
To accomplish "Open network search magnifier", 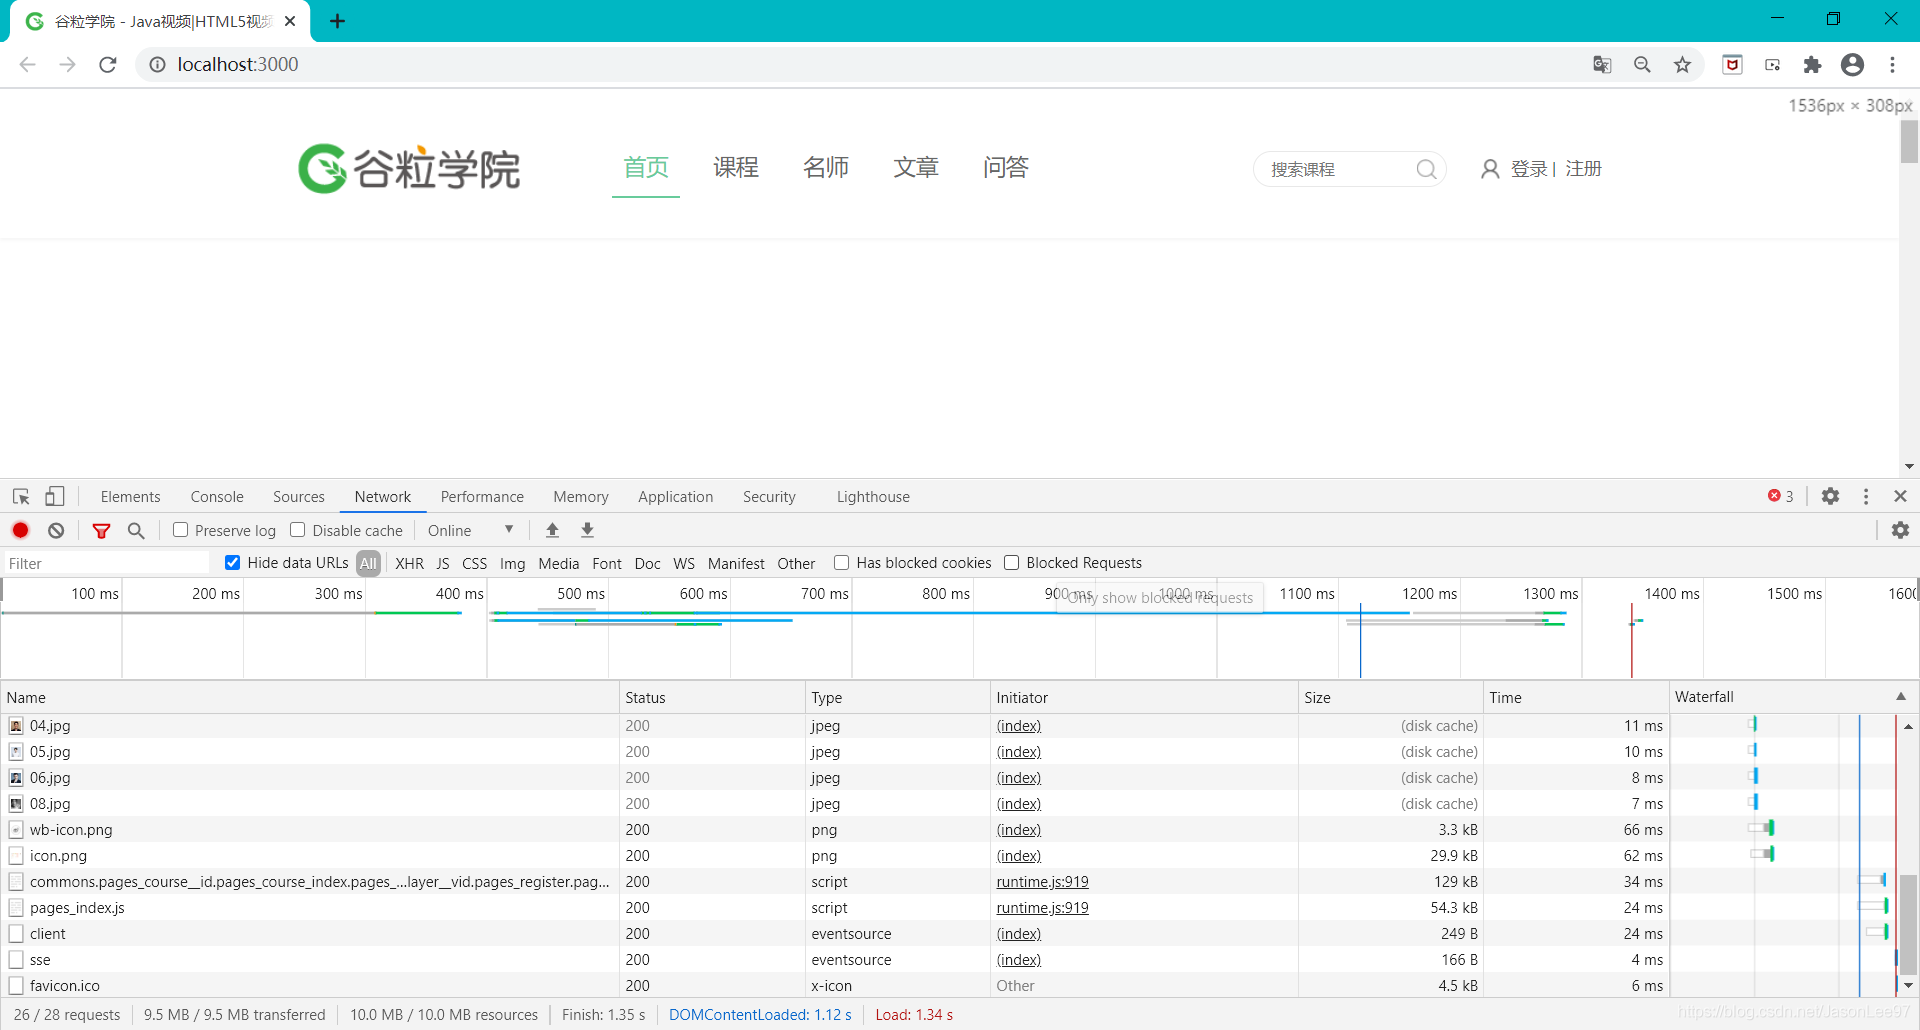I will coord(136,530).
